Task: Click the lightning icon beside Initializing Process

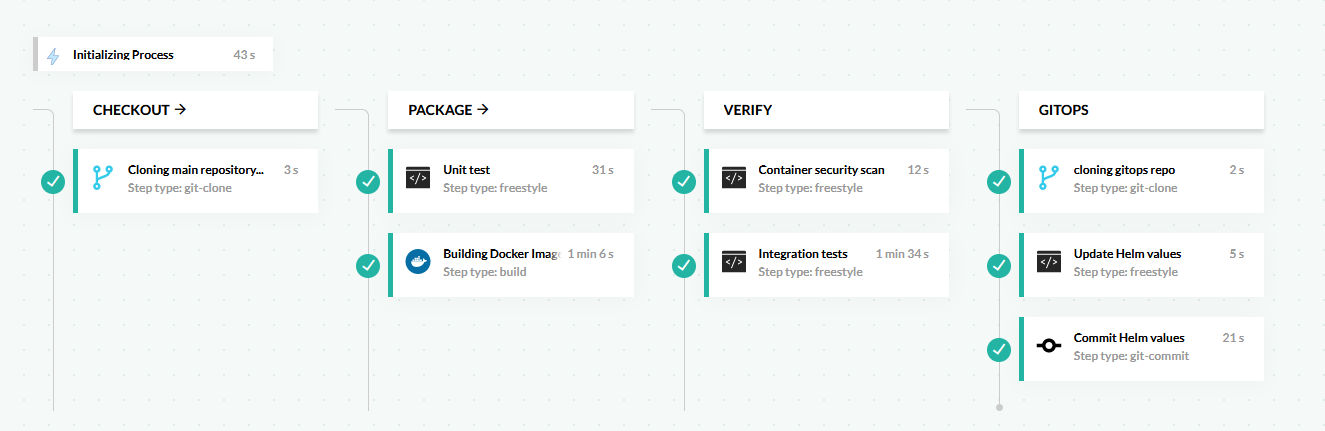Action: pos(53,56)
